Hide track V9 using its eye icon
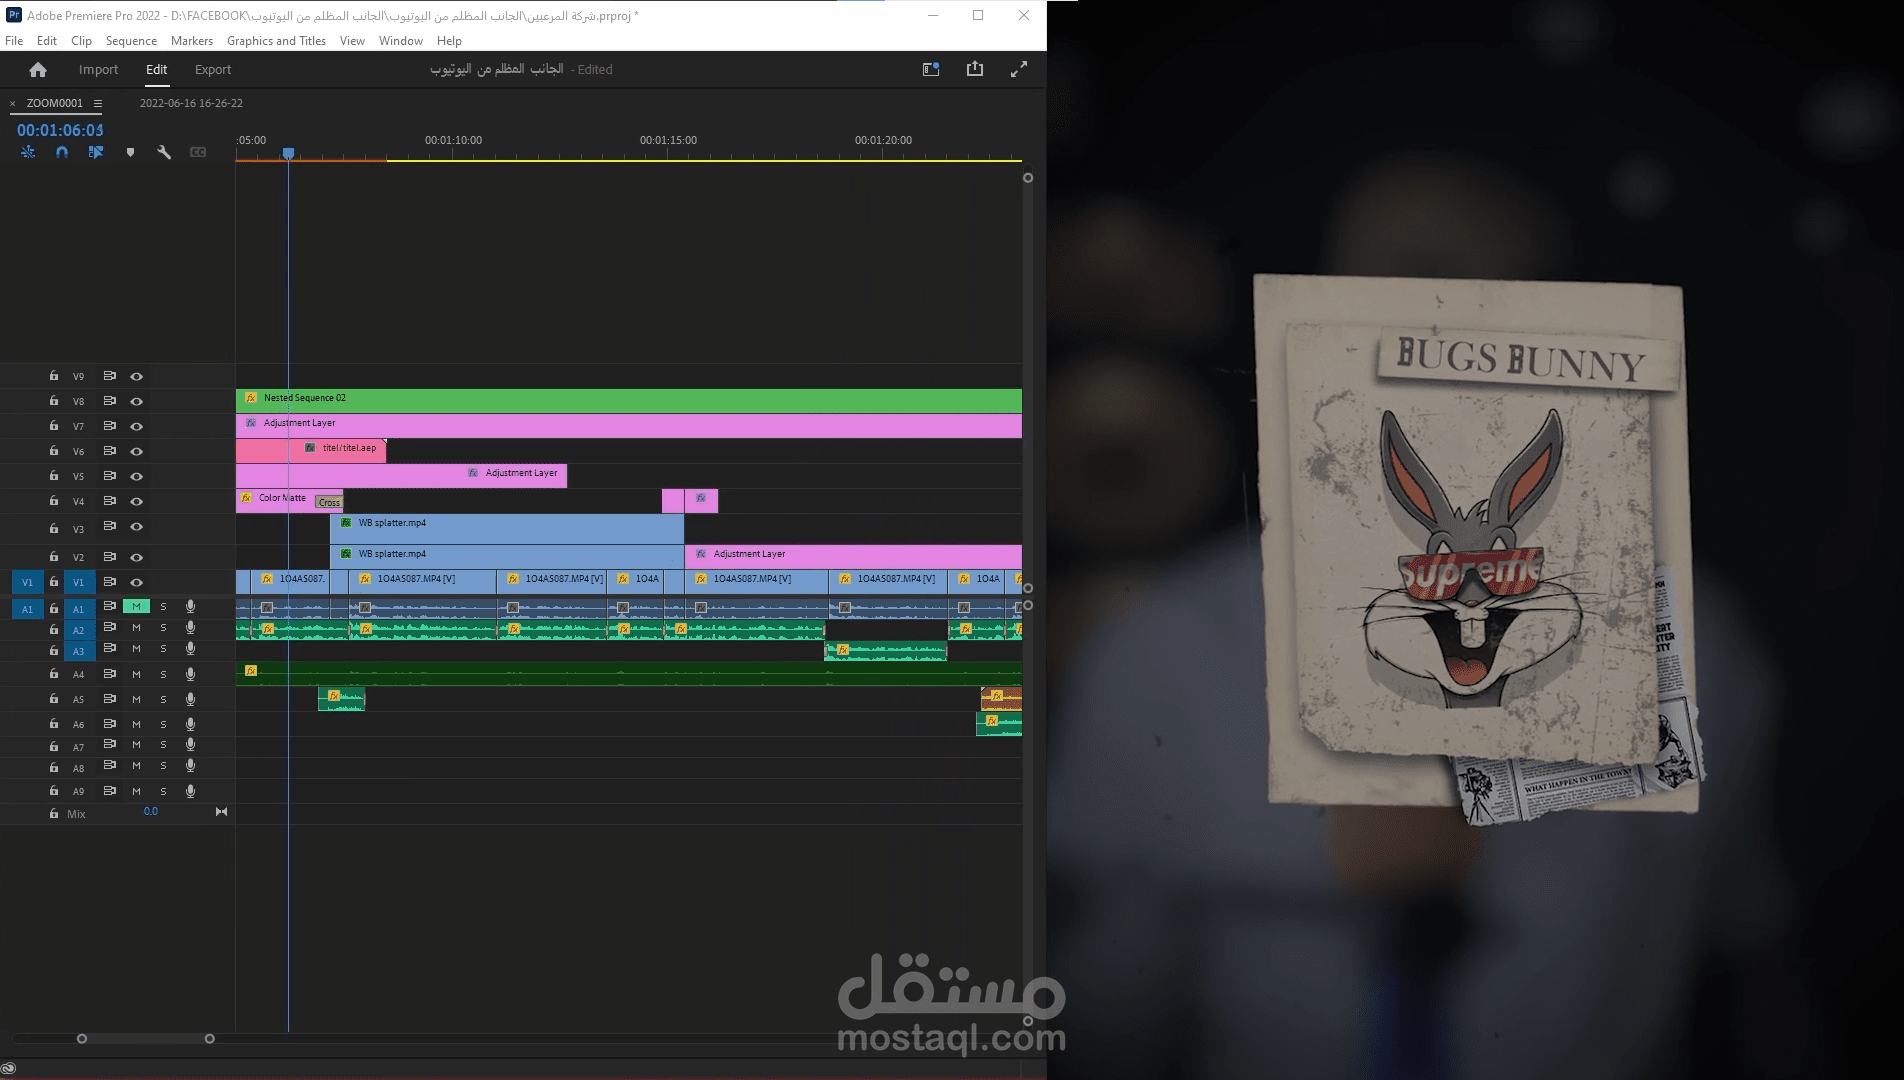The width and height of the screenshot is (1904, 1080). 137,377
